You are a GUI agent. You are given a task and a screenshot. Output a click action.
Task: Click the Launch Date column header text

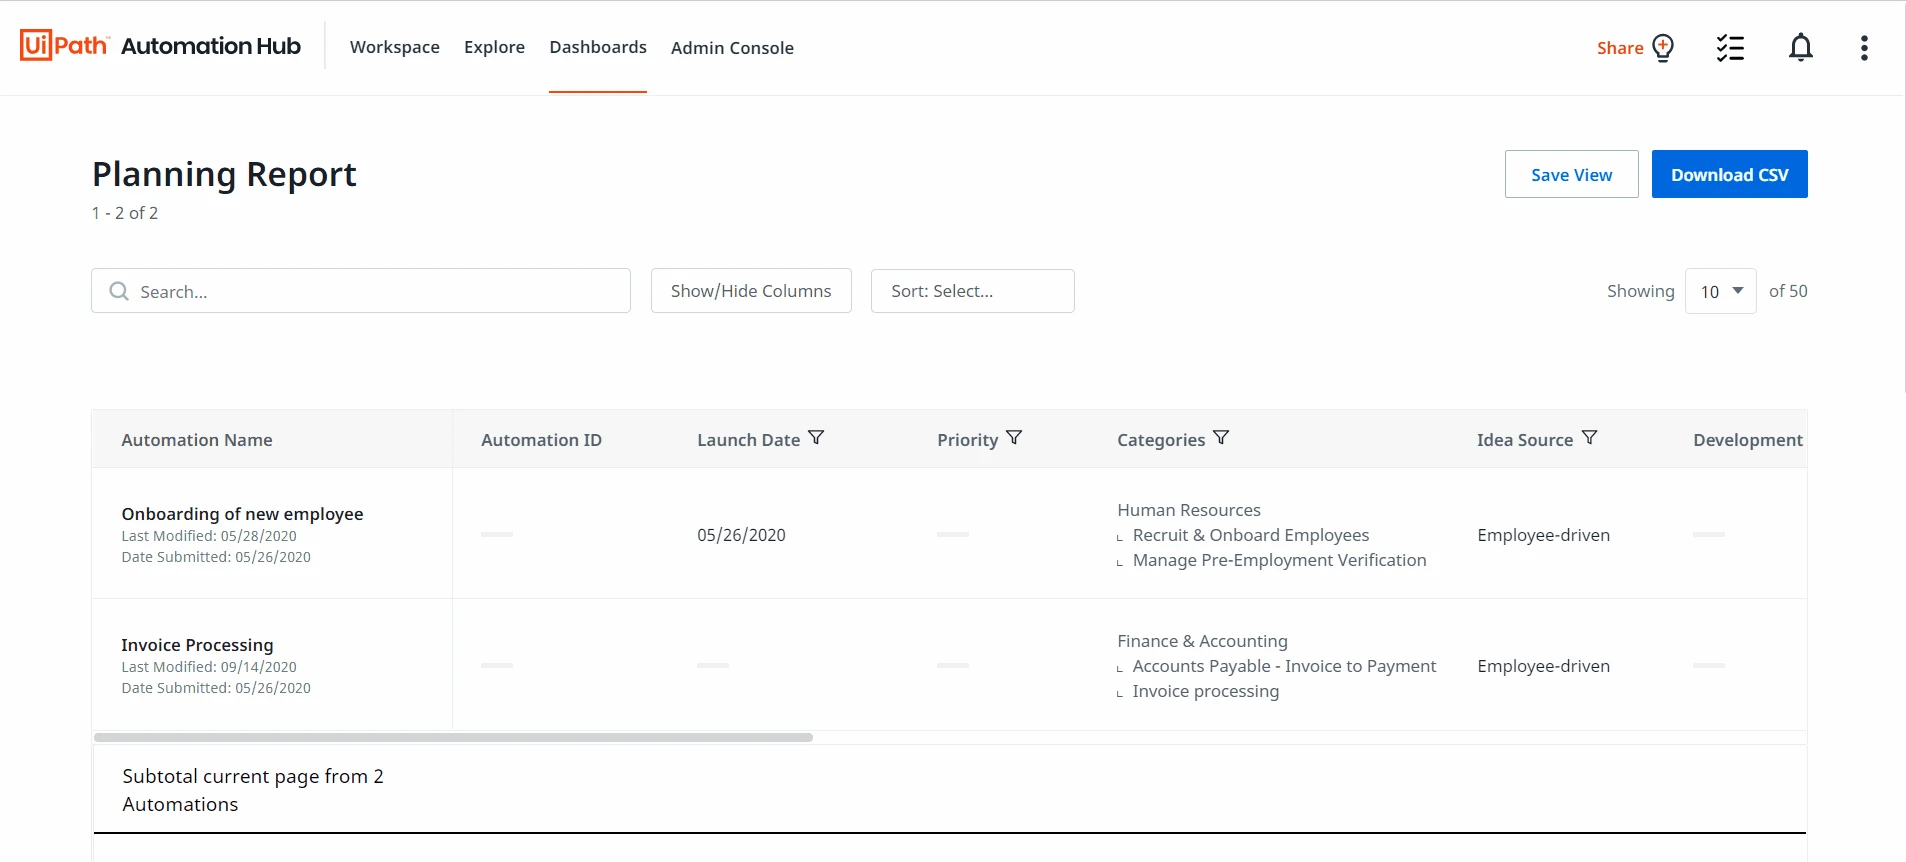(748, 440)
